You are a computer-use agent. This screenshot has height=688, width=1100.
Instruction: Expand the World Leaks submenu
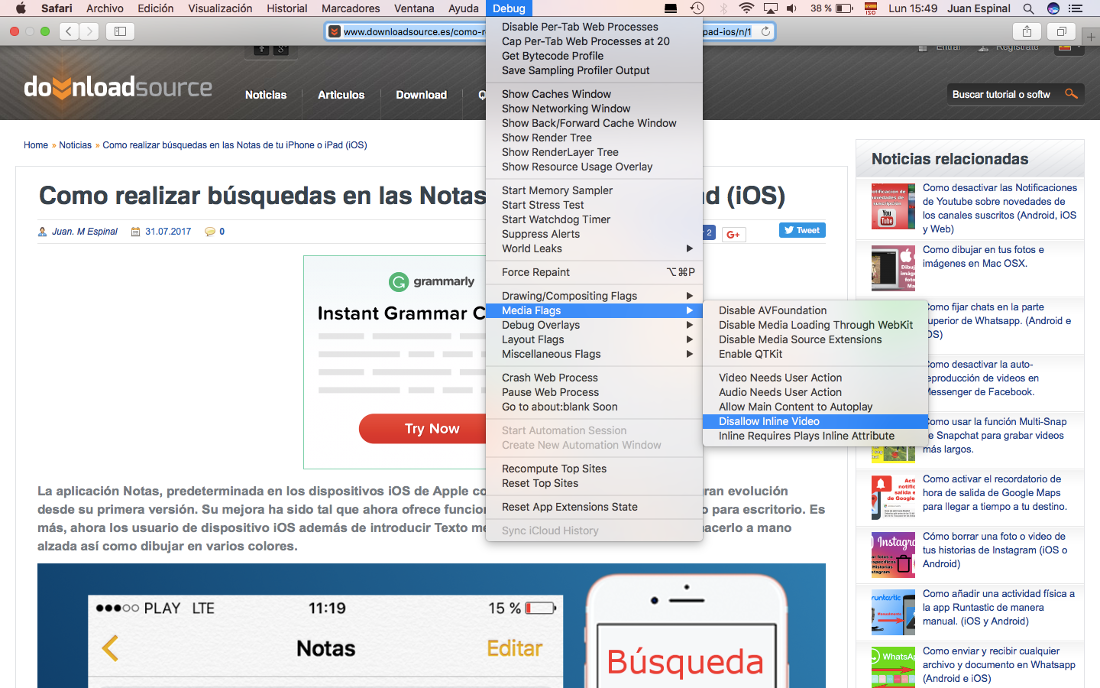(594, 248)
